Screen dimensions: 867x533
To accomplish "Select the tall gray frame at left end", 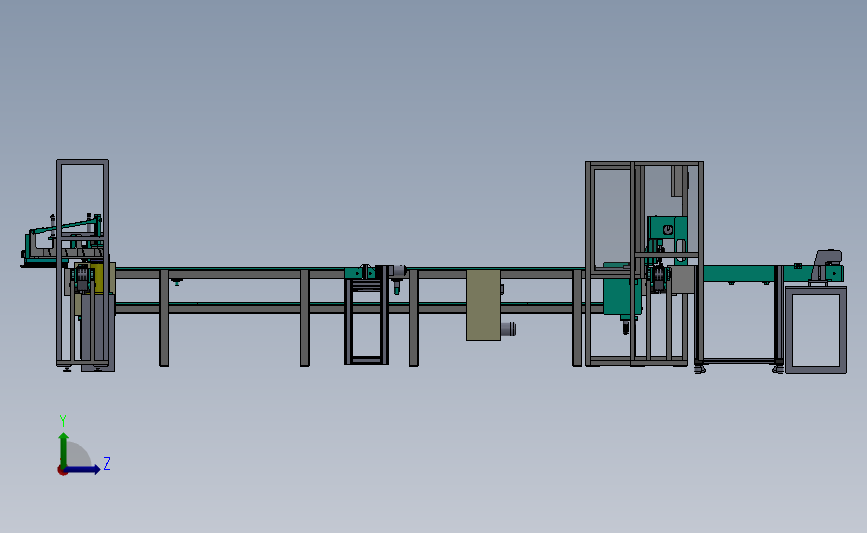I will (x=82, y=263).
